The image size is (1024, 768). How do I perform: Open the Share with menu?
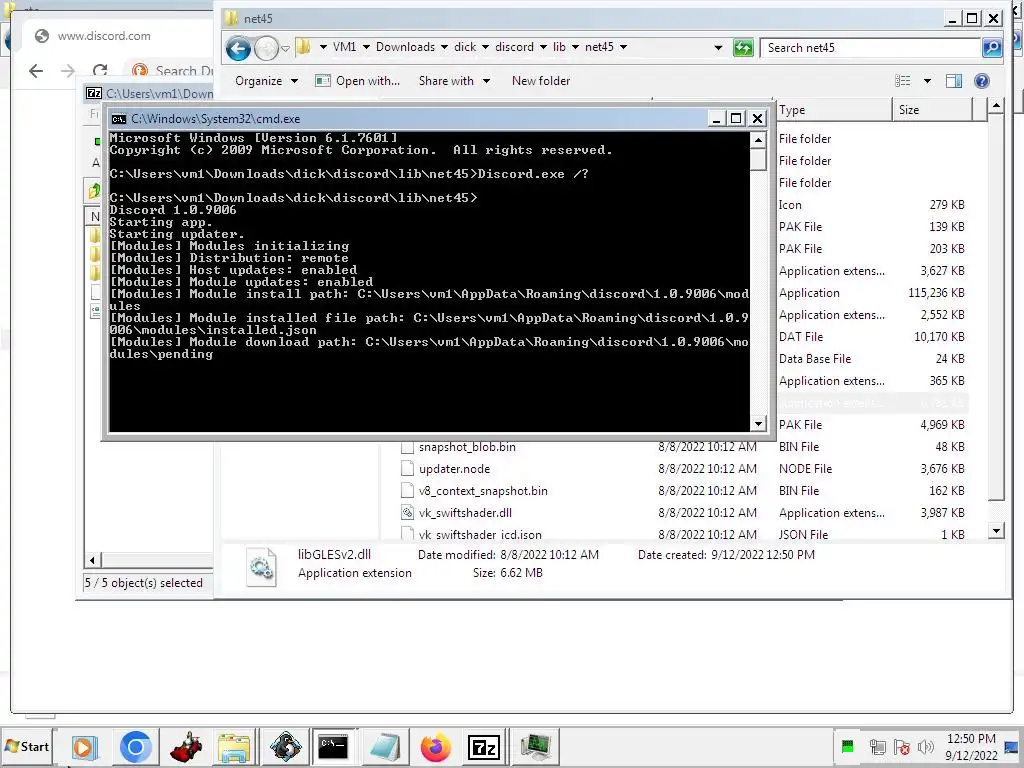click(454, 81)
